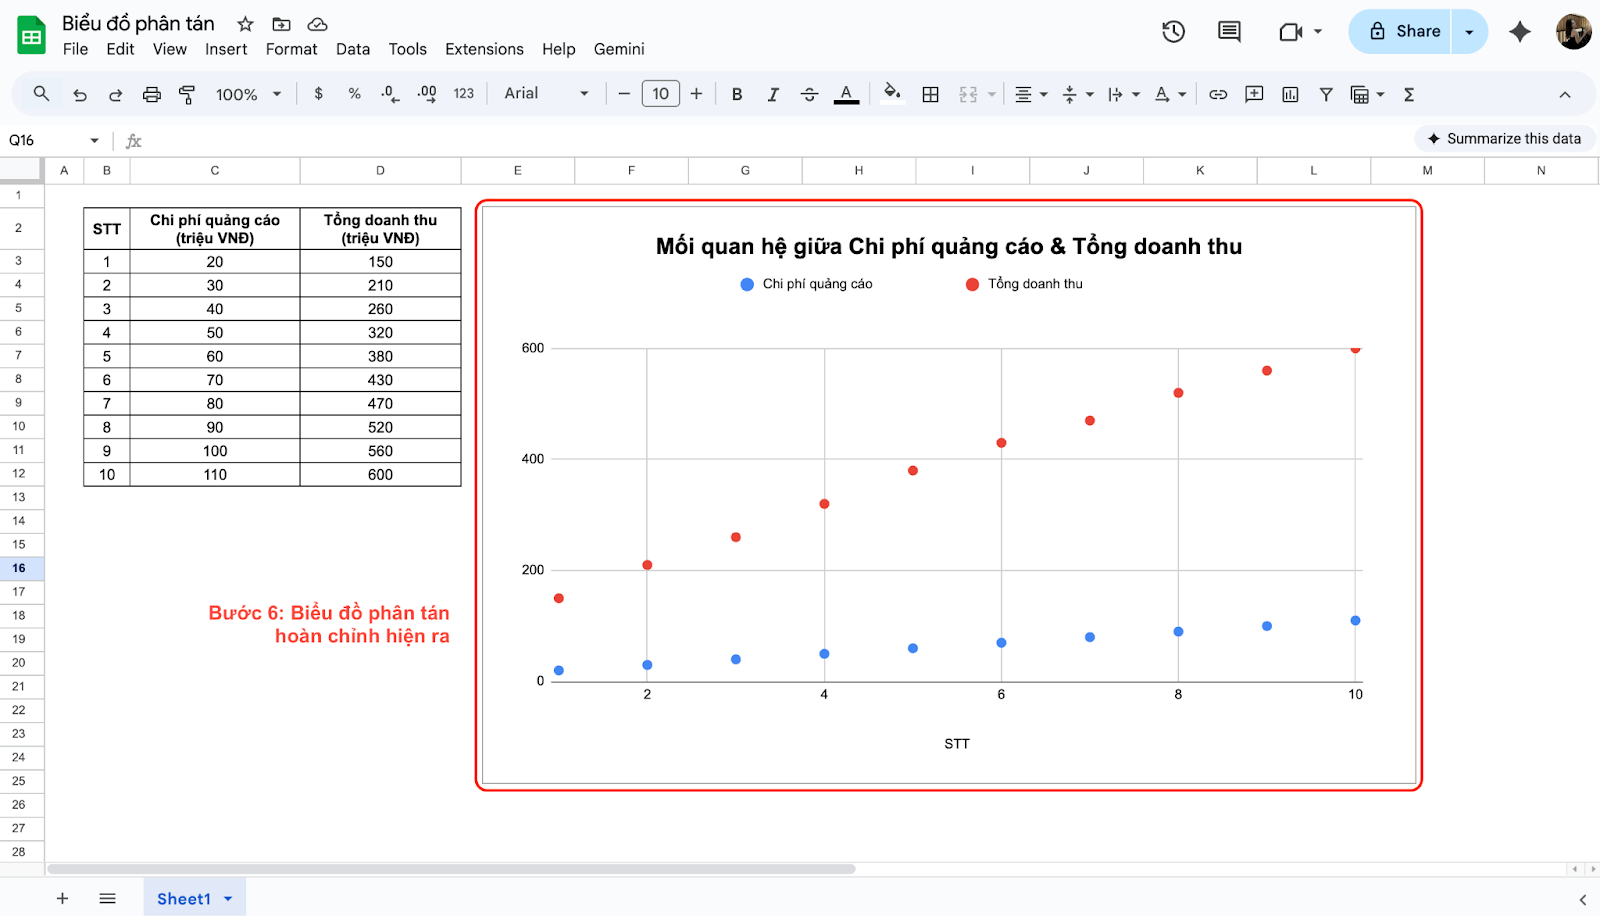Open the Insert menu

[x=226, y=49]
